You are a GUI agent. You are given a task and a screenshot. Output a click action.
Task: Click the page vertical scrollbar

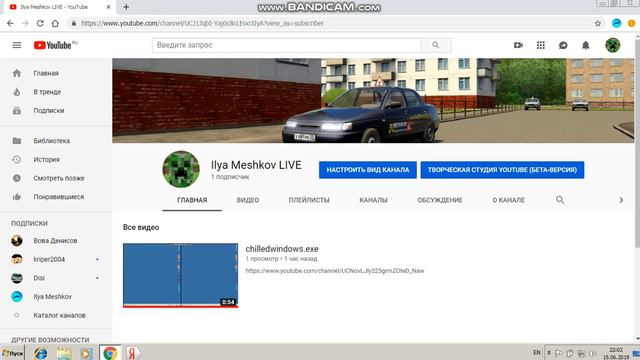pyautogui.click(x=637, y=143)
